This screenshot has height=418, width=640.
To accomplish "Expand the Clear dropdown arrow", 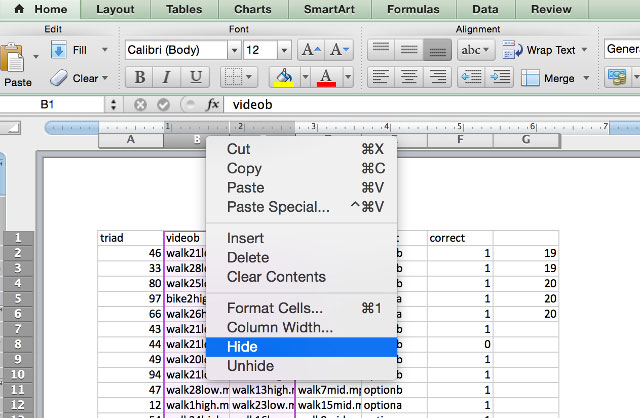I will click(105, 78).
